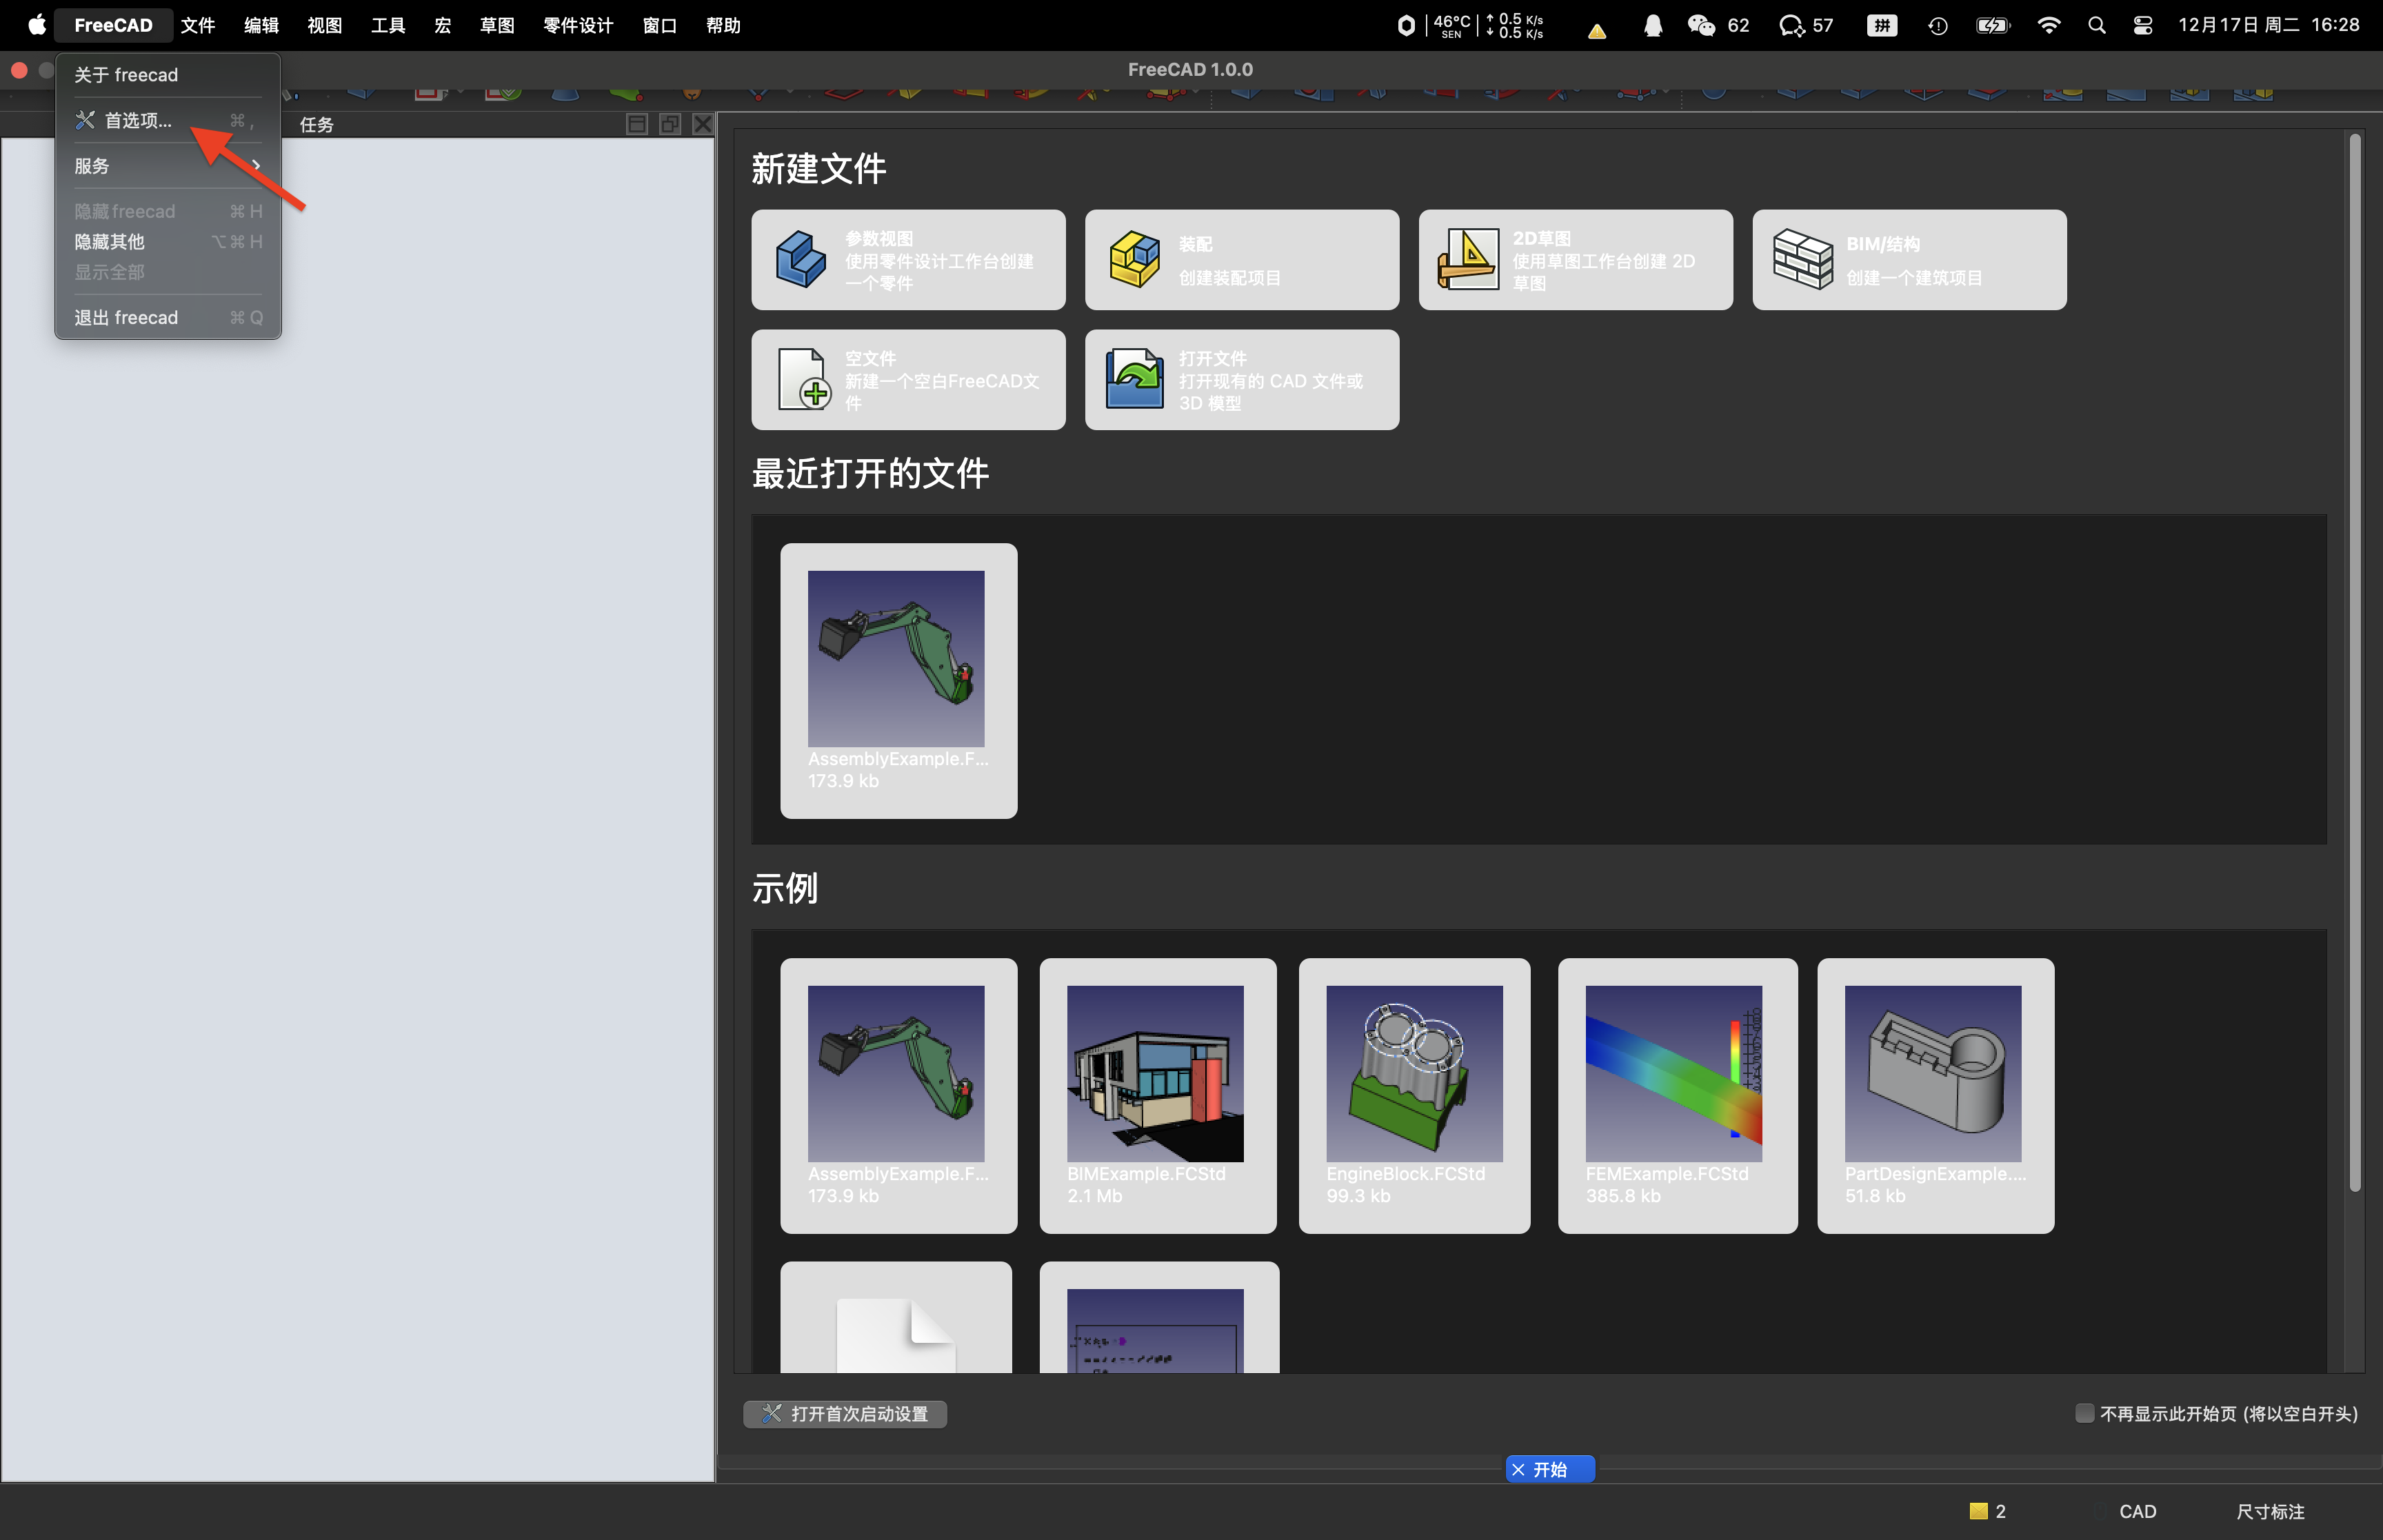
Task: Open the Apple menu
Action: 36,25
